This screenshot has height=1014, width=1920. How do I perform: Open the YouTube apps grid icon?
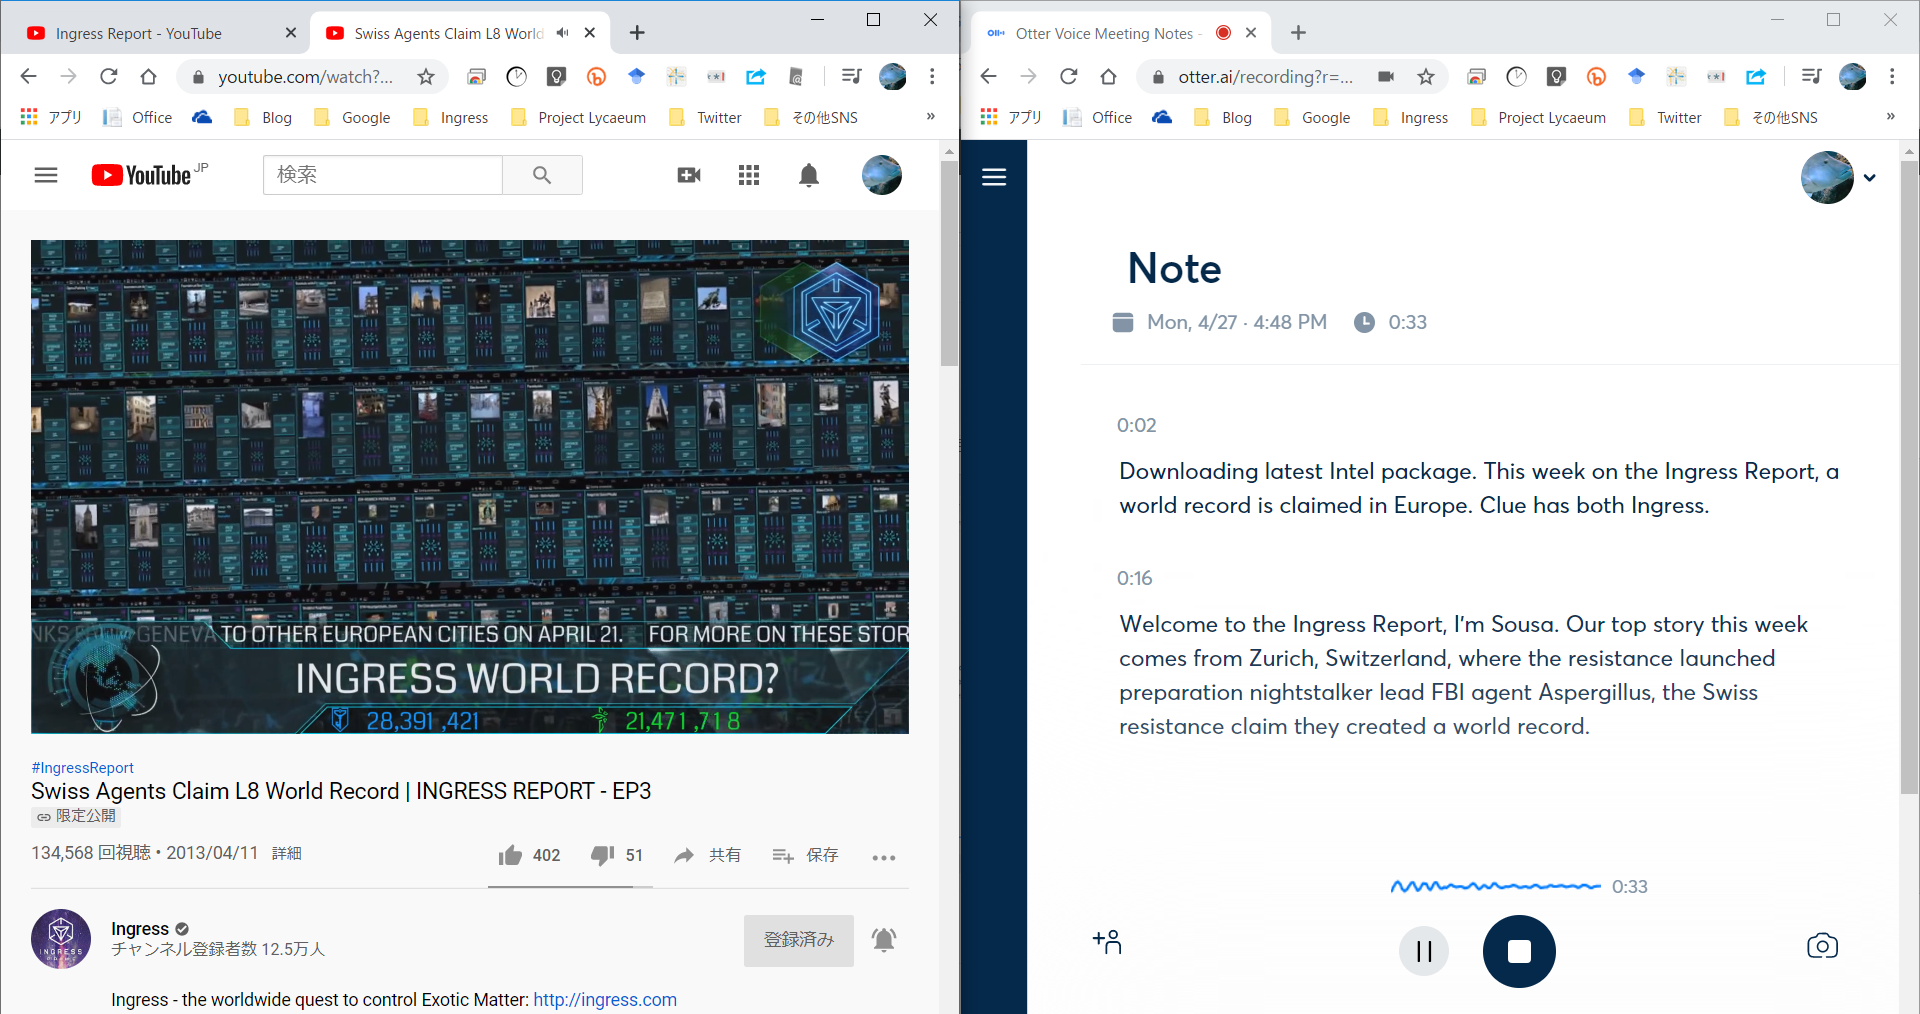pos(749,175)
